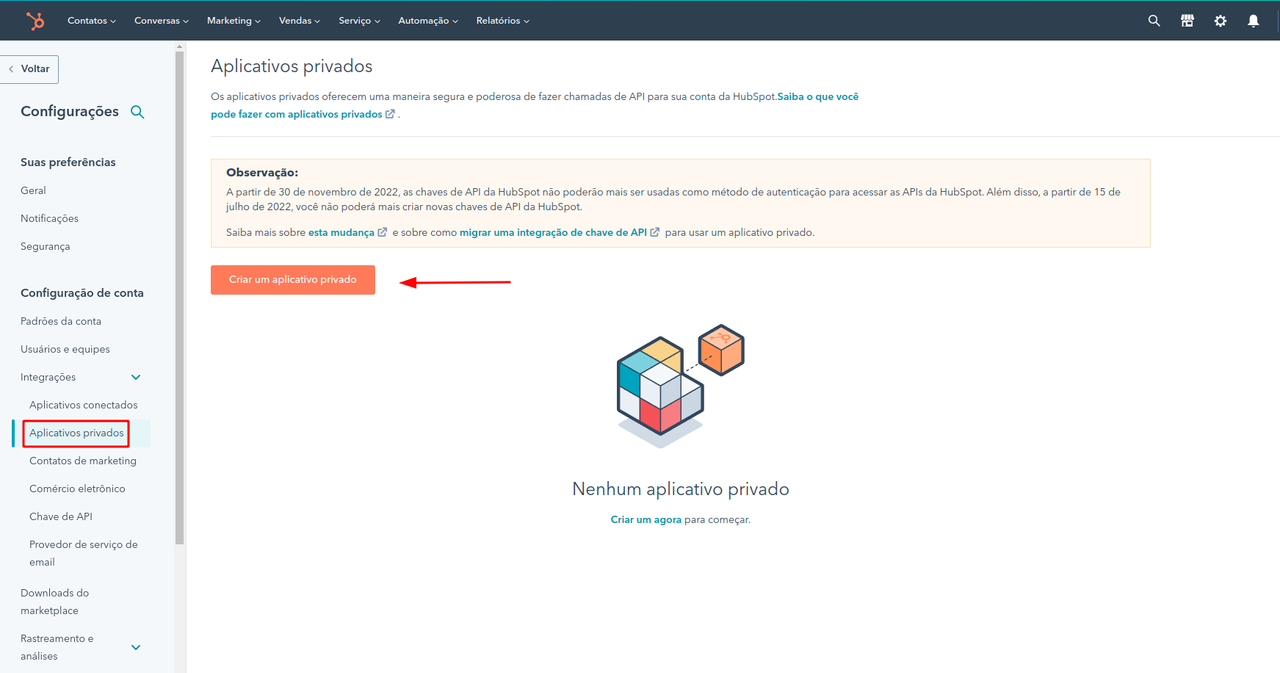Select Provedor de serviço de email
Viewport: 1280px width, 673px height.
click(x=83, y=553)
